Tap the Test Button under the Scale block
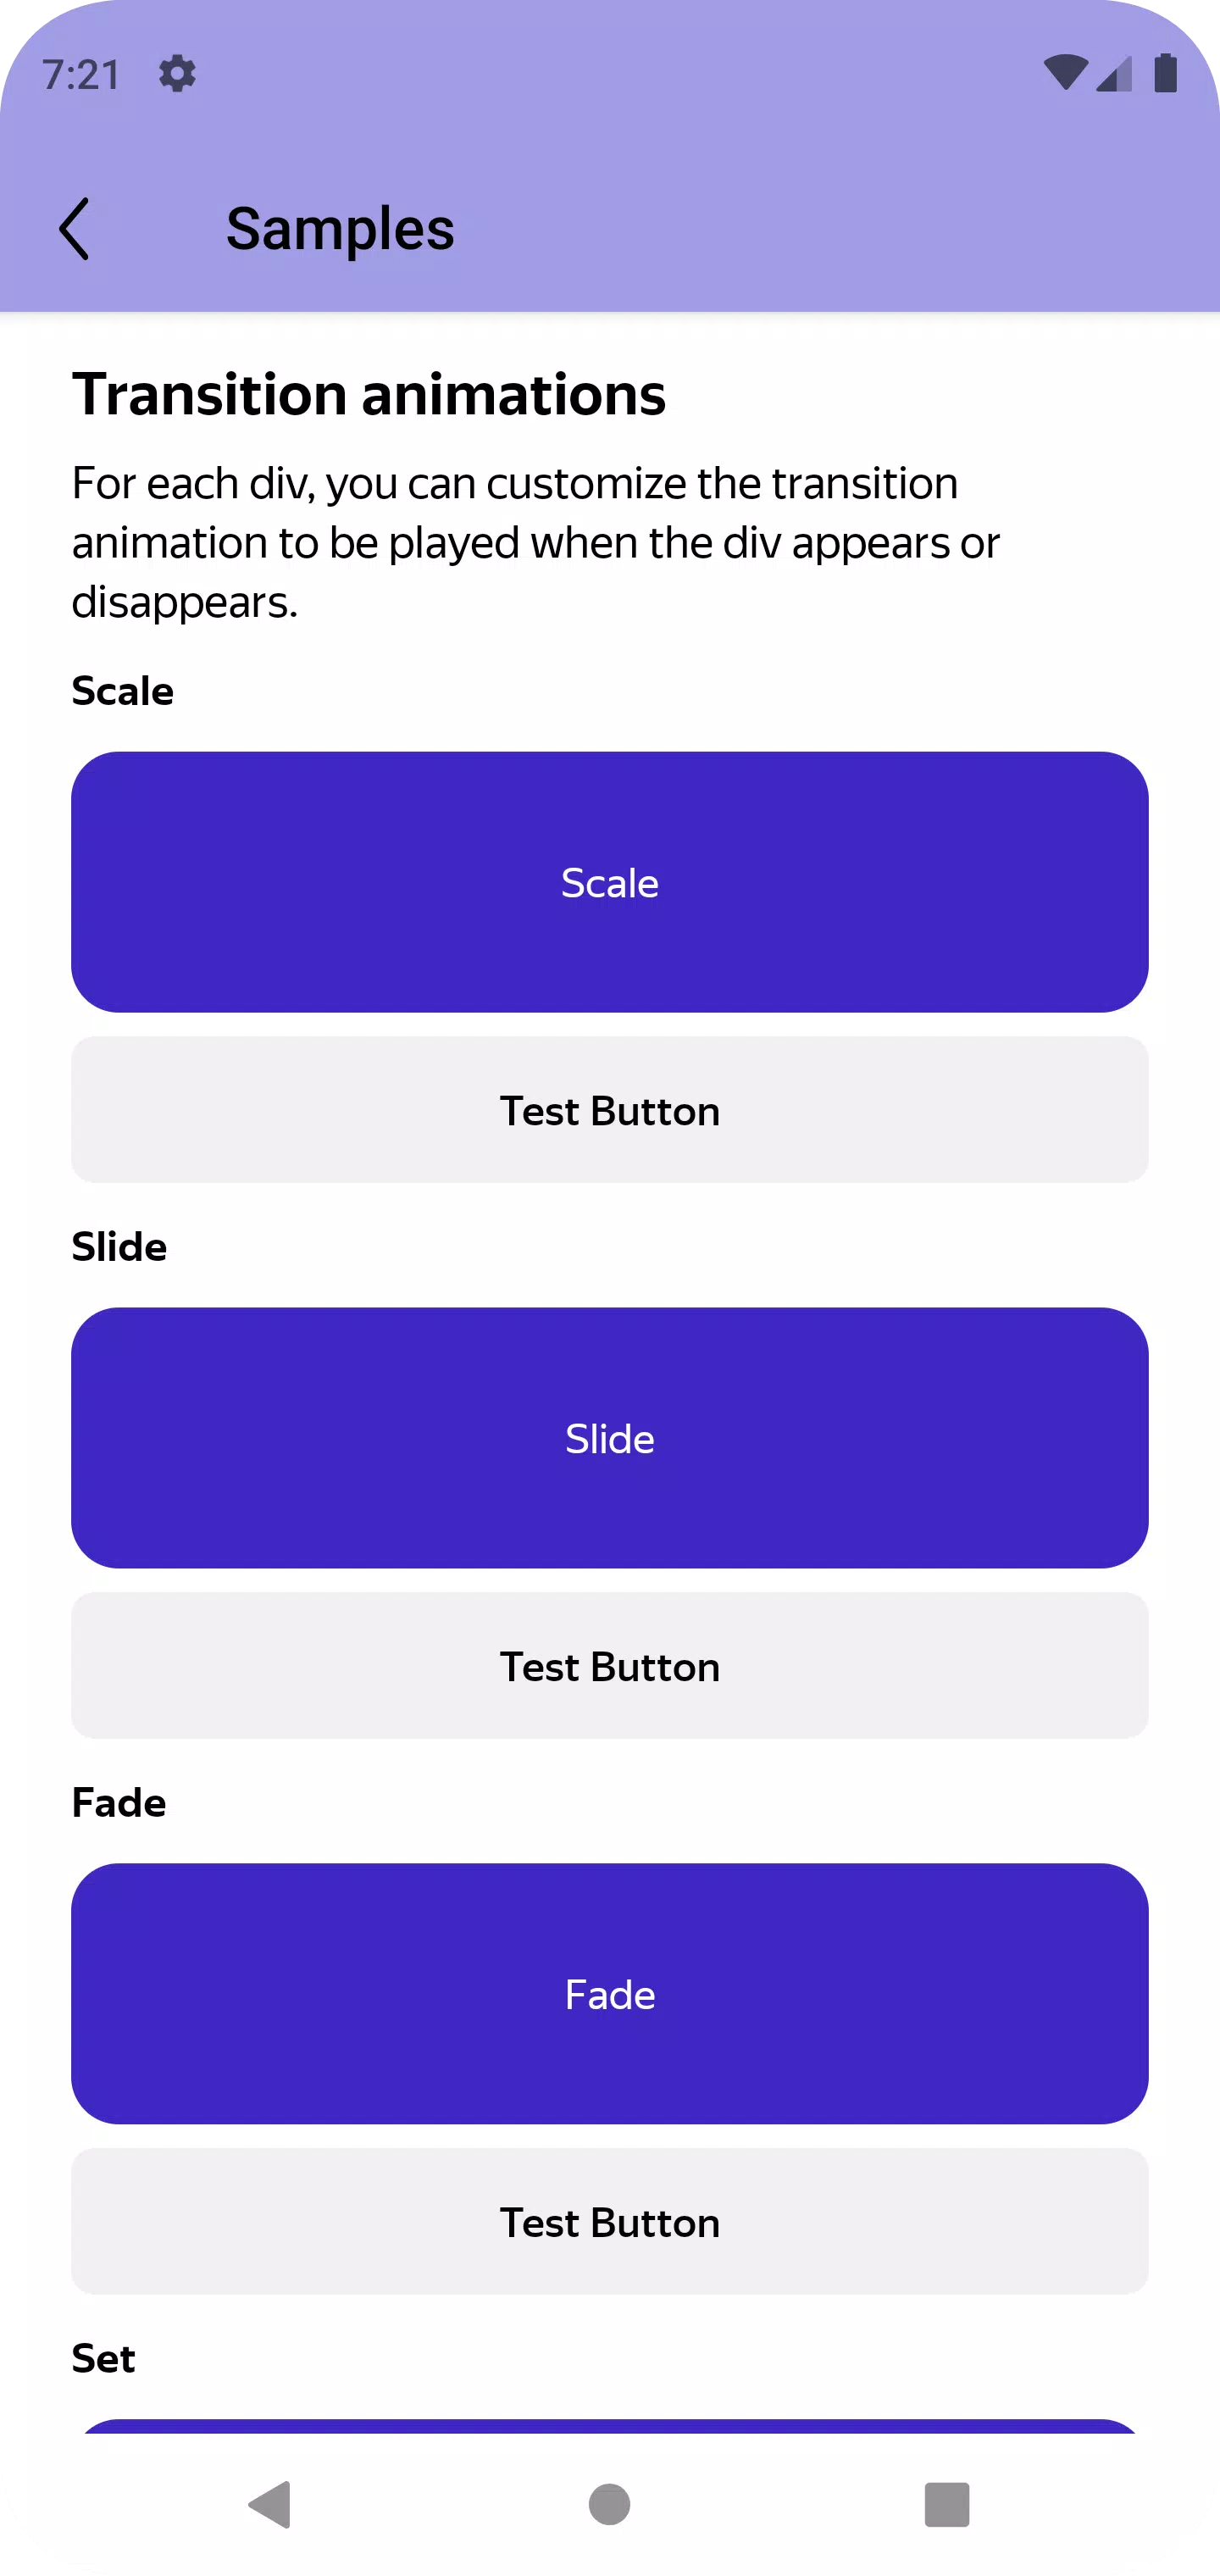Screen dimensions: 1220x2576 click(610, 1110)
